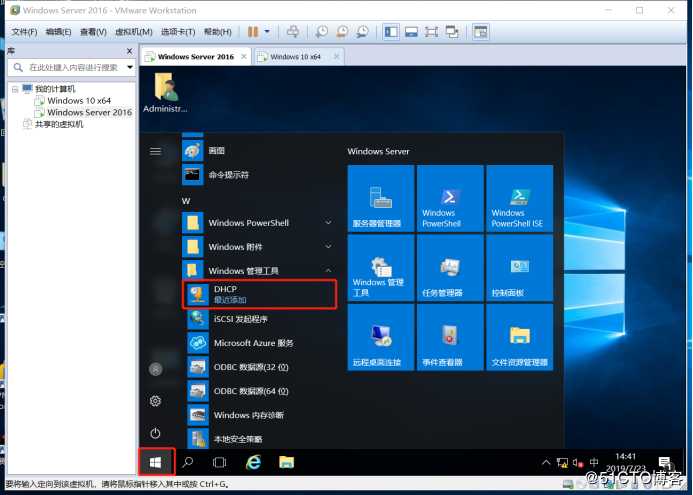693x495 pixels.
Task: Open Settings gear in Start menu
Action: pos(155,401)
